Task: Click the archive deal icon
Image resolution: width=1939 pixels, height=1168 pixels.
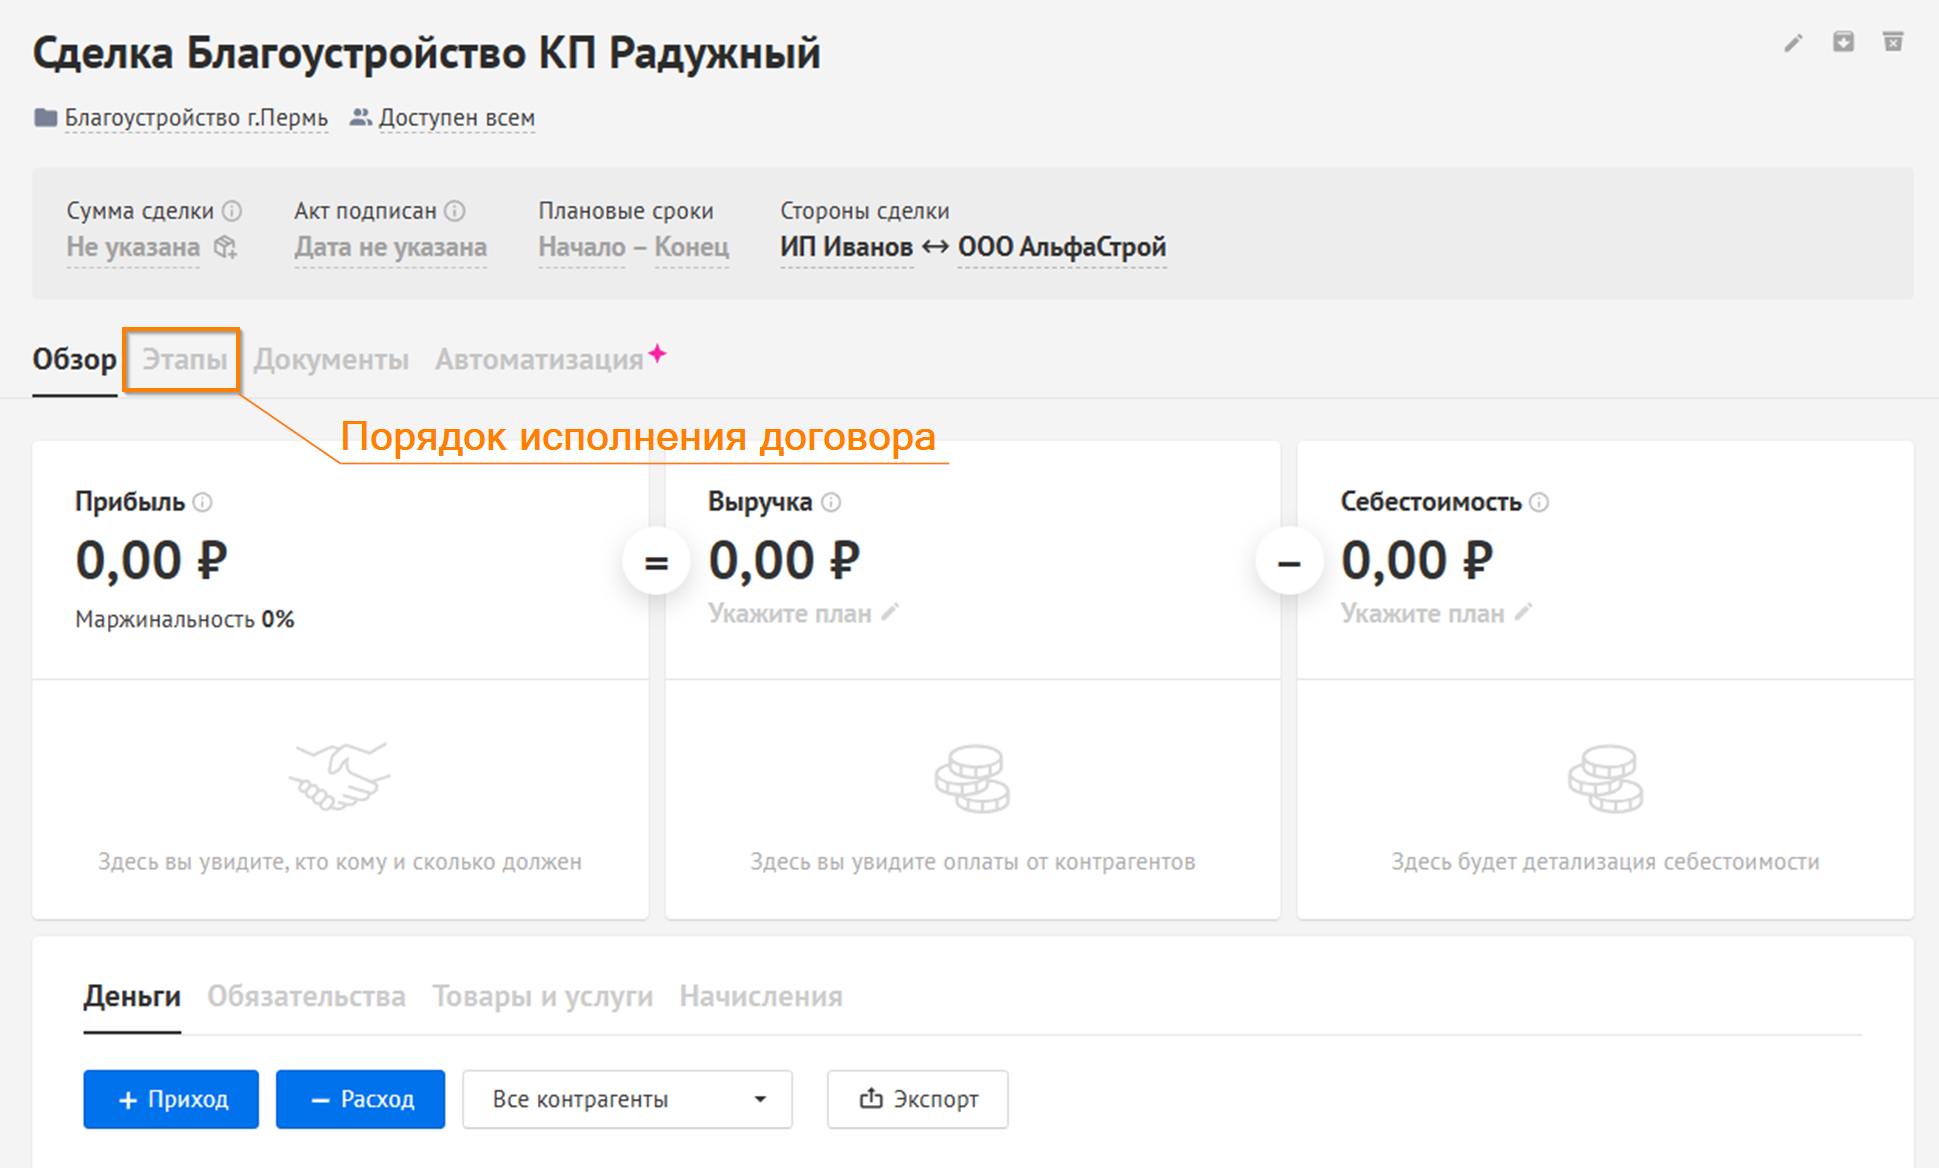Action: (1843, 42)
